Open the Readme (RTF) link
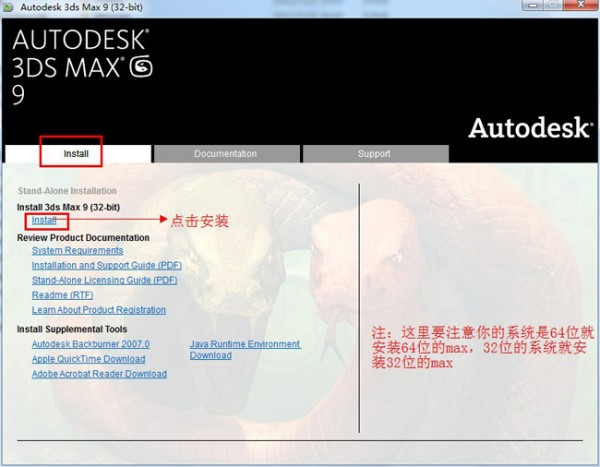600x467 pixels. (63, 295)
